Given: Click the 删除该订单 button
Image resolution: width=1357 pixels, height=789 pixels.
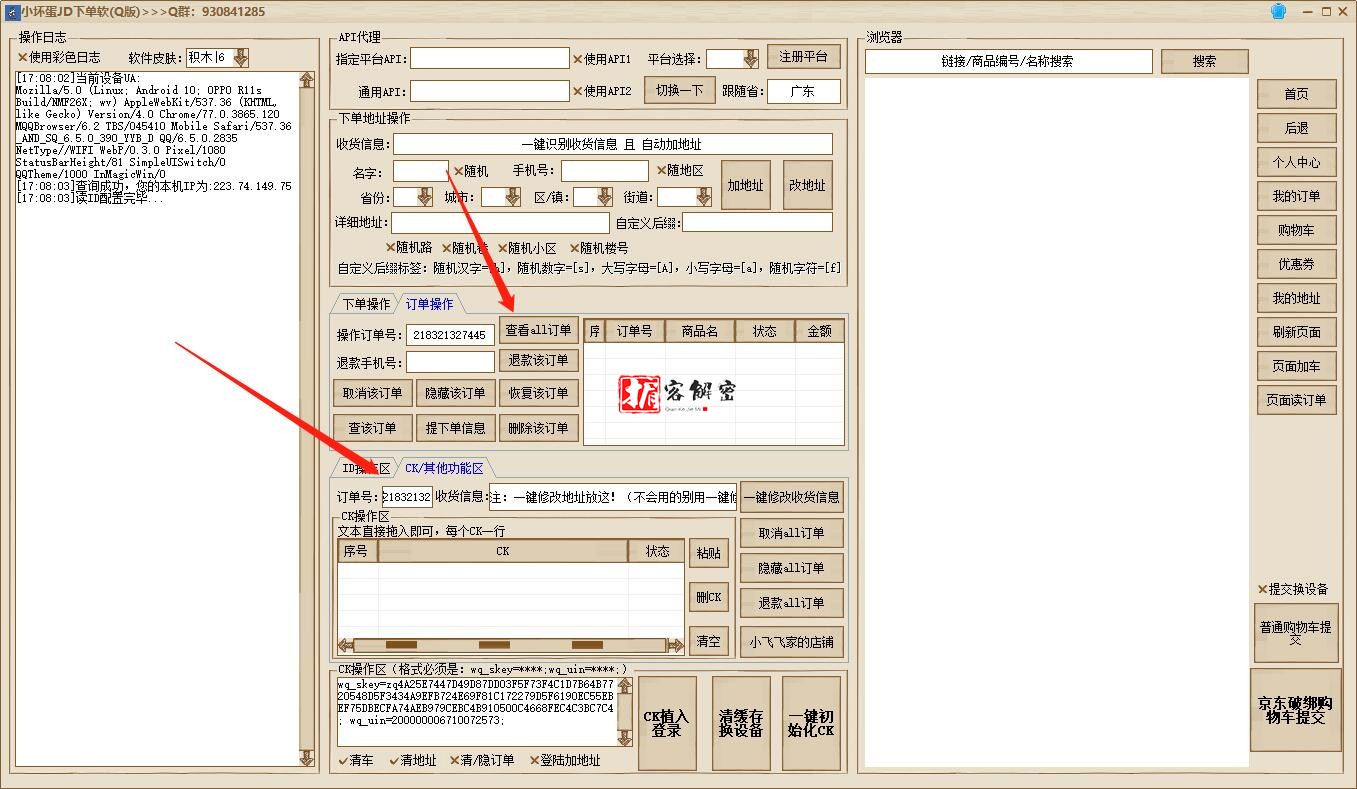Looking at the screenshot, I should (538, 428).
